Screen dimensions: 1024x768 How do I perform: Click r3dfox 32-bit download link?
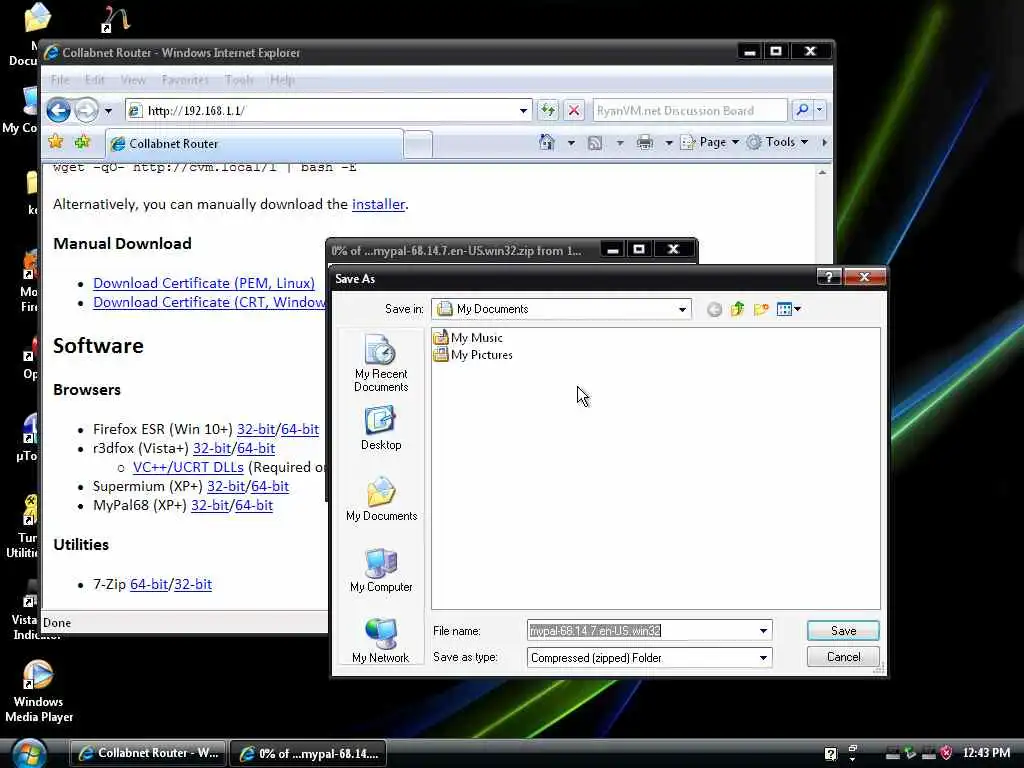tap(212, 448)
